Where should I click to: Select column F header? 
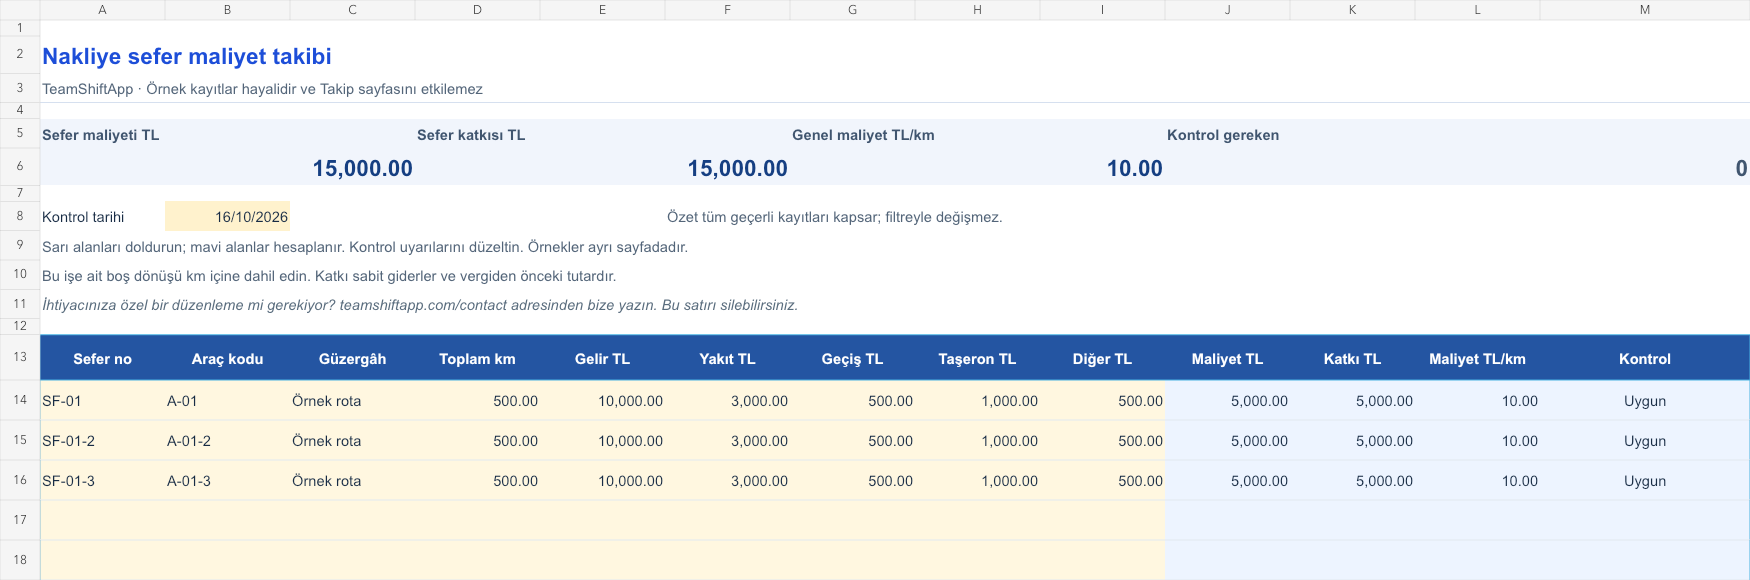point(727,10)
